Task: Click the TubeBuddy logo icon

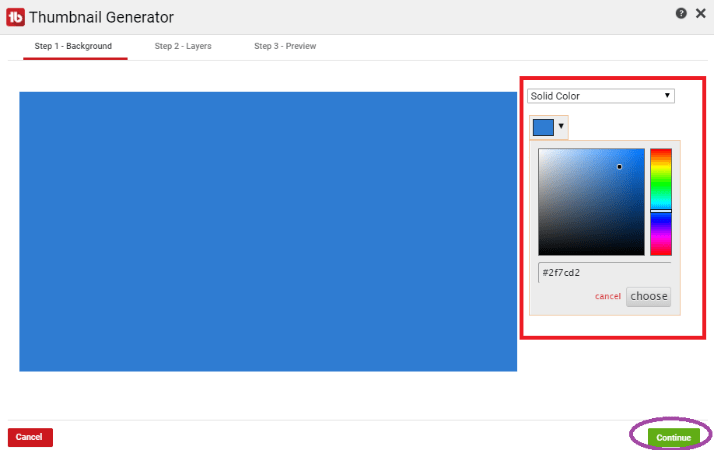Action: pyautogui.click(x=15, y=17)
